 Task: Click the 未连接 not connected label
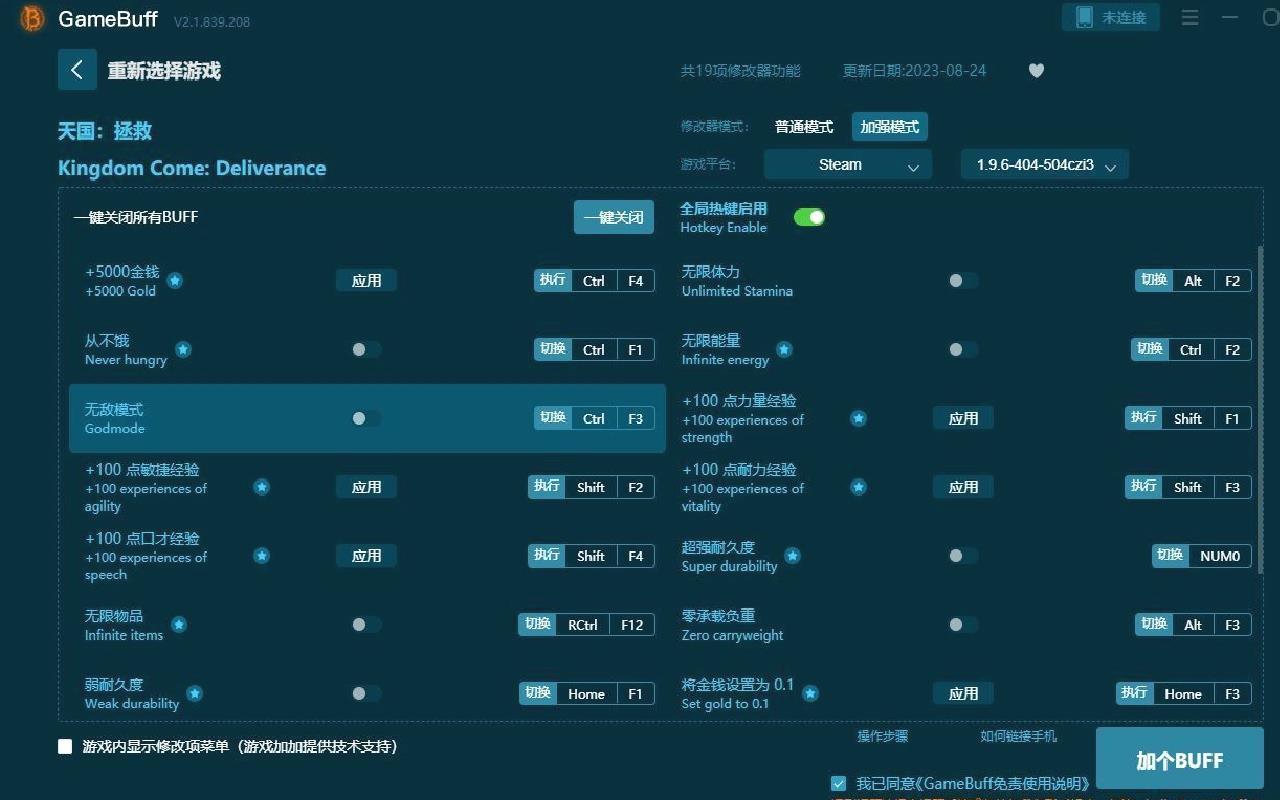tap(1124, 17)
